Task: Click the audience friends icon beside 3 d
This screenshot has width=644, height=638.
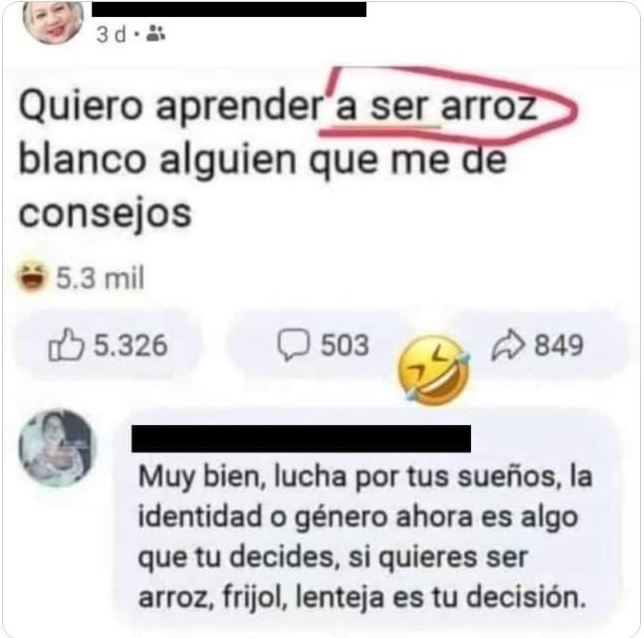Action: pyautogui.click(x=156, y=33)
